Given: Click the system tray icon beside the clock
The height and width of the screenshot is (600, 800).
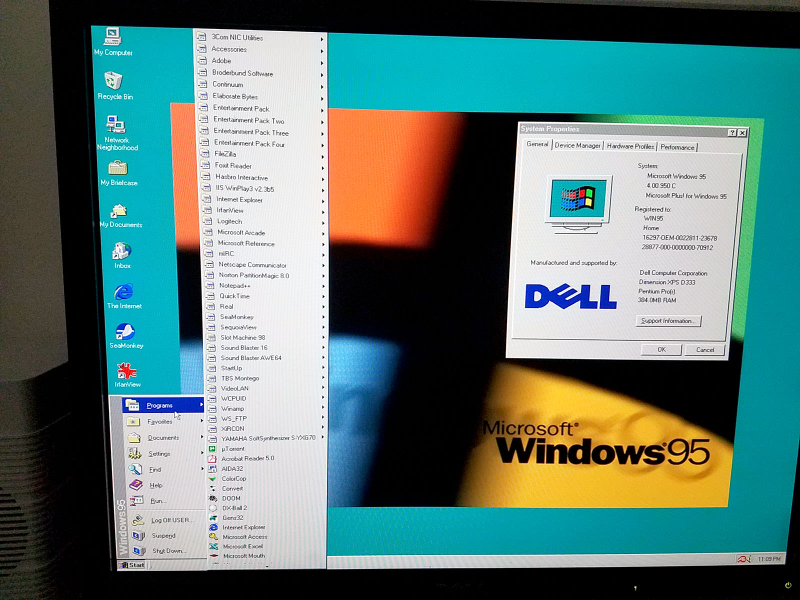Looking at the screenshot, I should point(743,559).
